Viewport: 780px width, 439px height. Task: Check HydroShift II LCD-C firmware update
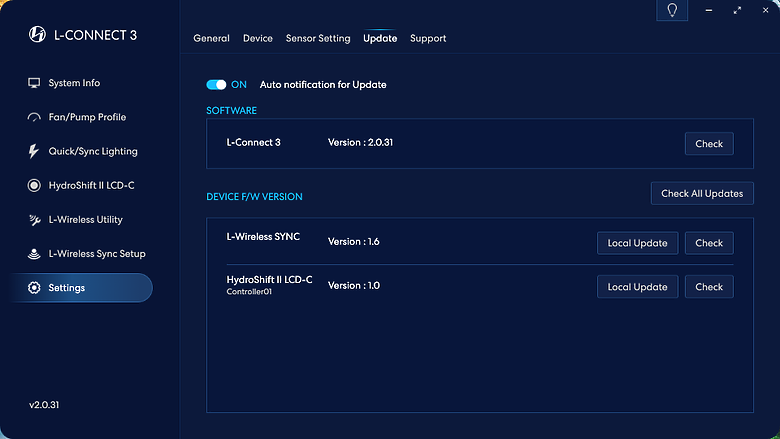coord(709,287)
